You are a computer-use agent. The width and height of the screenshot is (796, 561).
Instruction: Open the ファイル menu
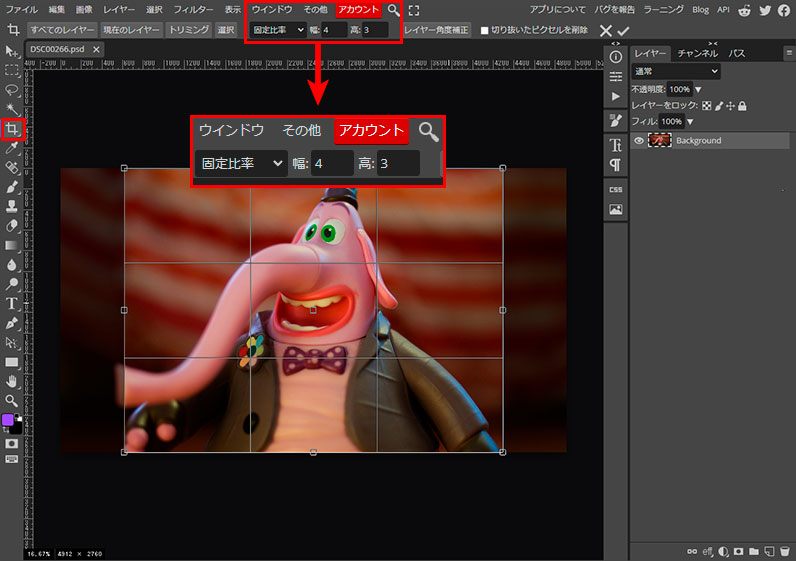[22, 10]
